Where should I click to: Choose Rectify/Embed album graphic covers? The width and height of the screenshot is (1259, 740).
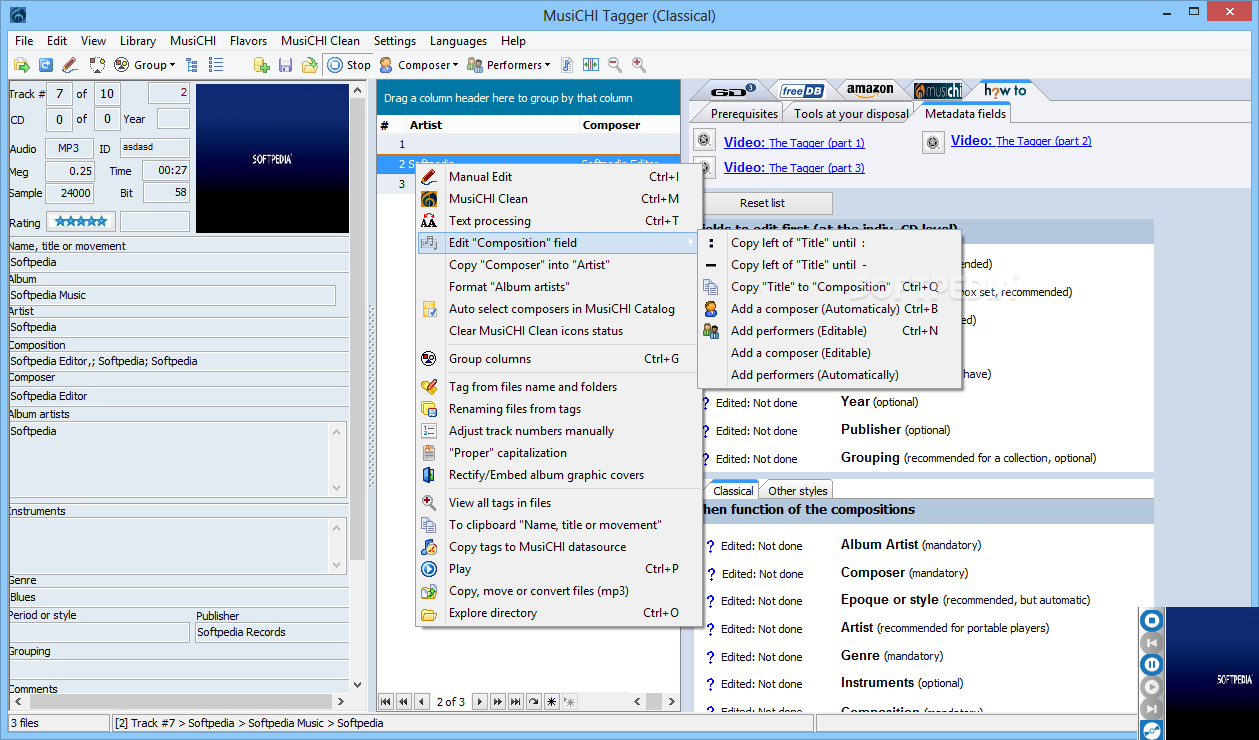[558, 475]
